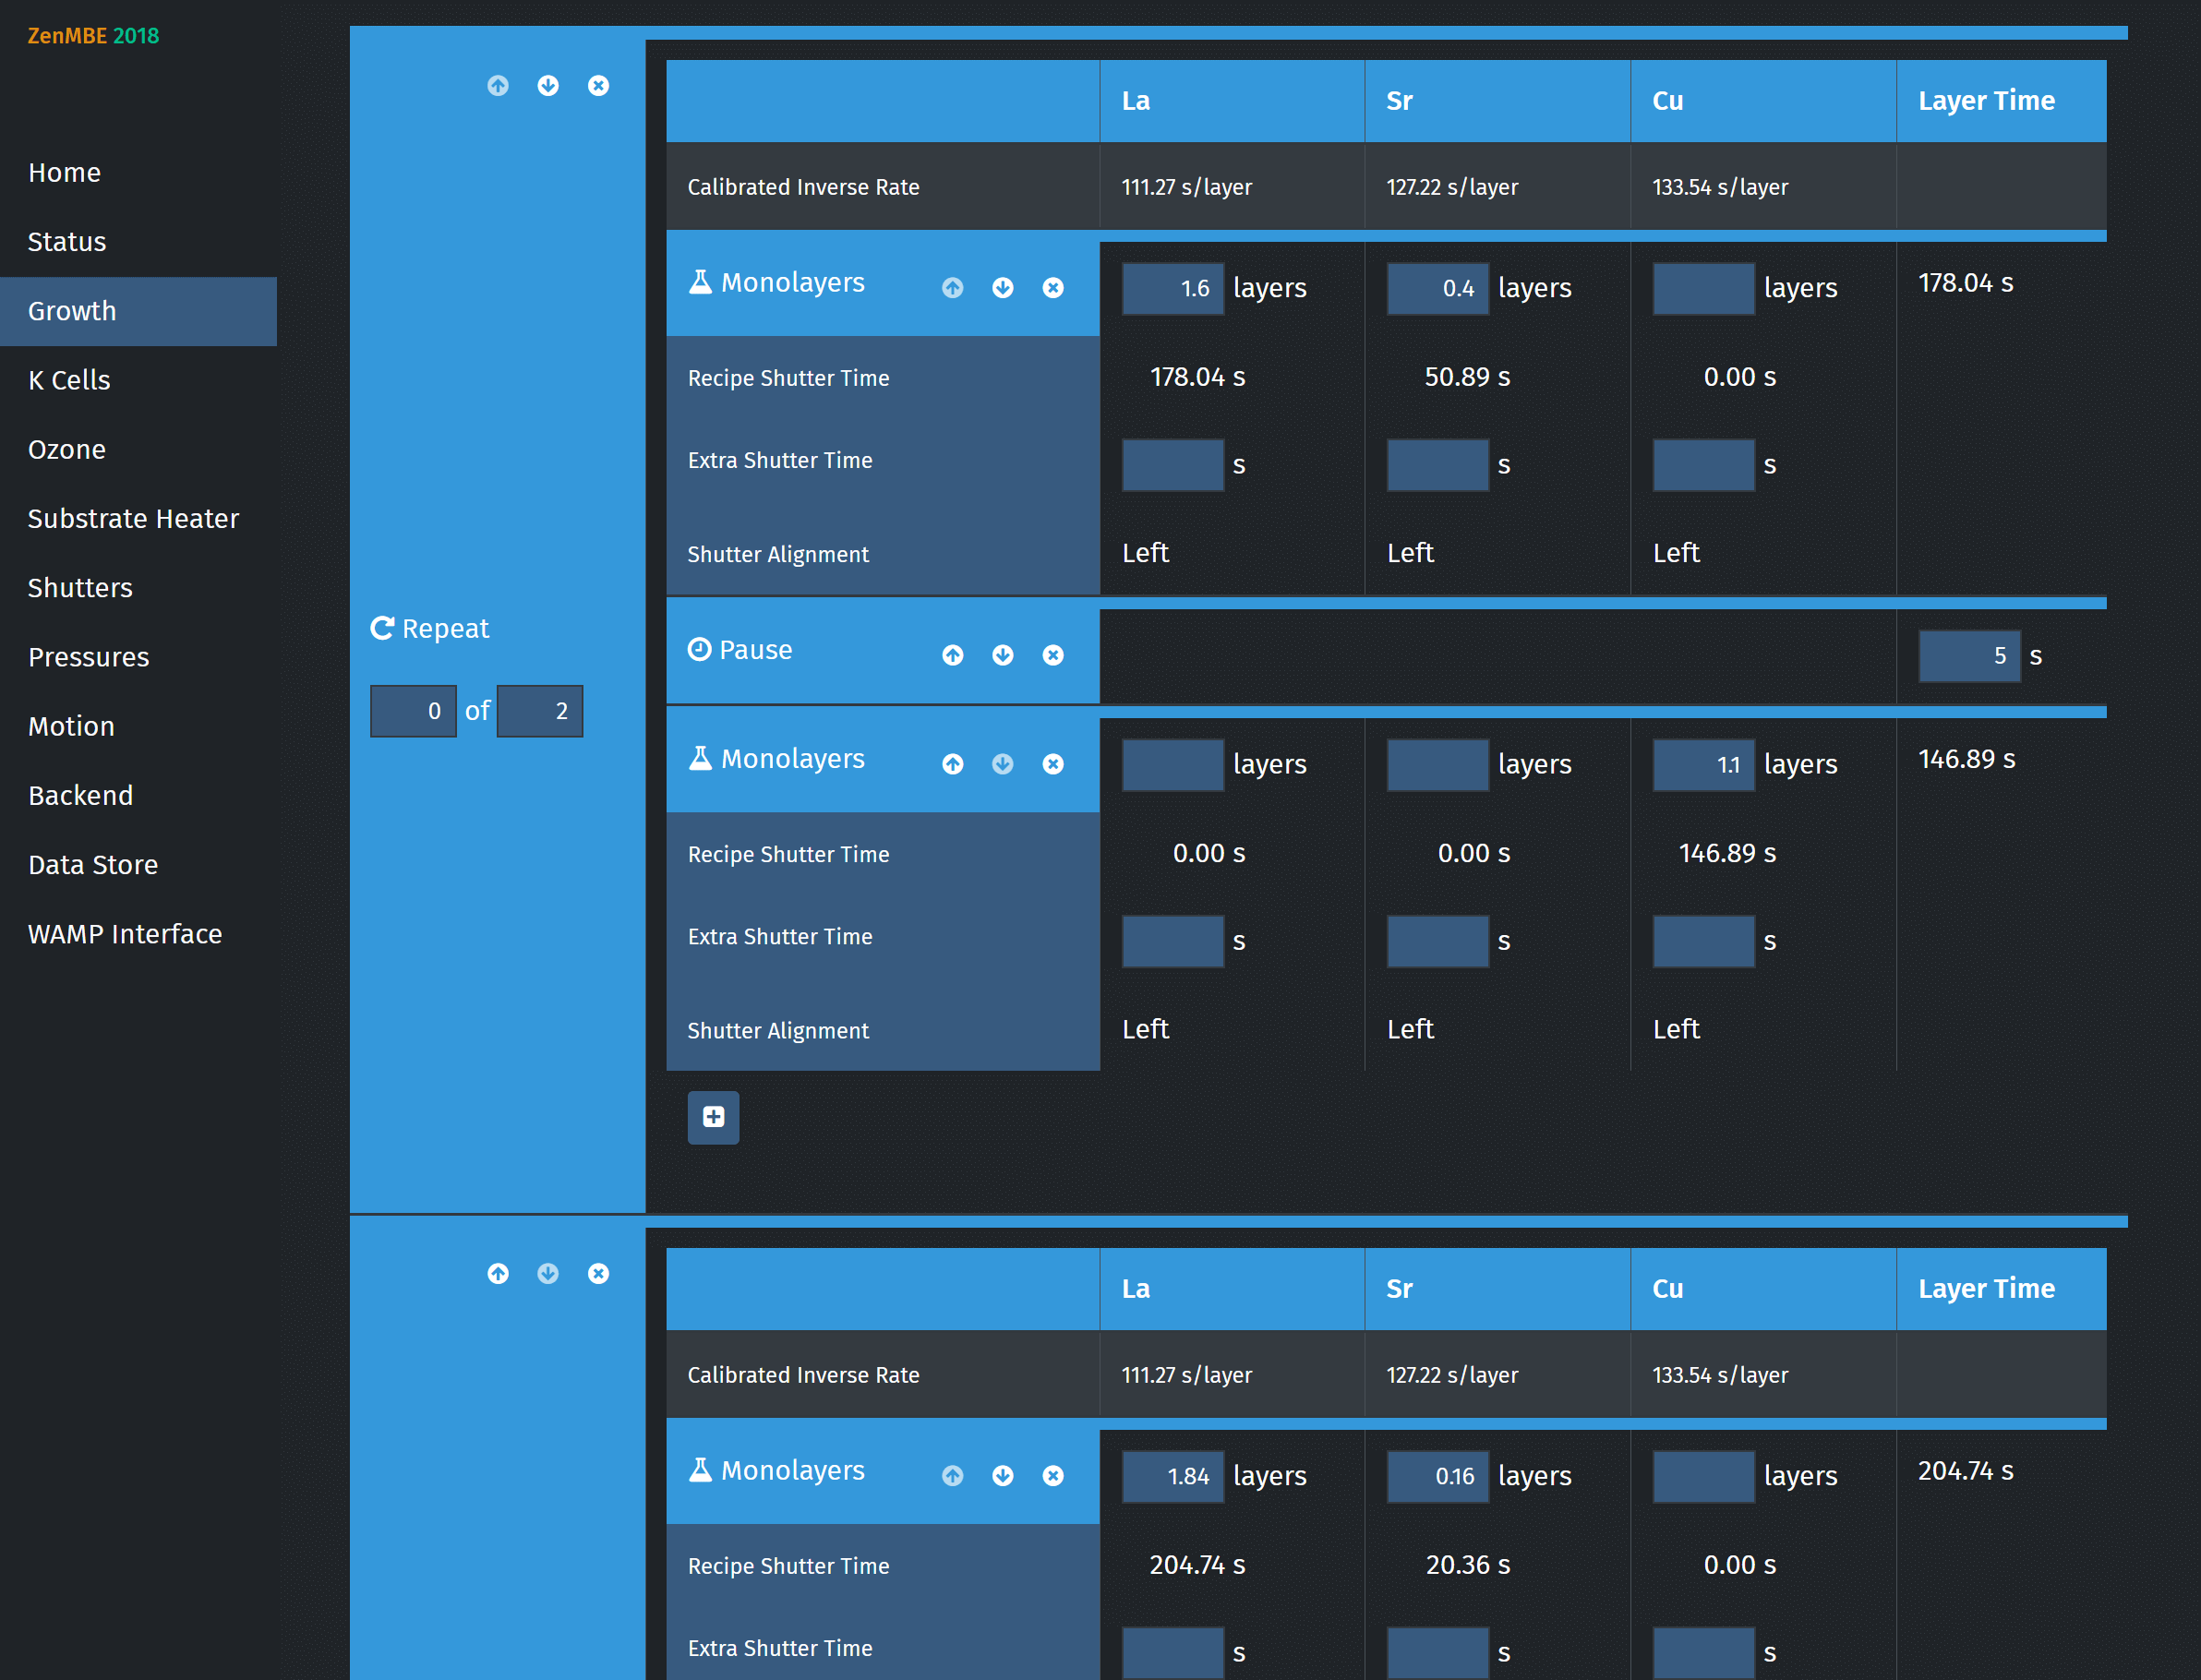Click La Extra Shutter Time field, first step
The width and height of the screenshot is (2201, 1680).
(1173, 465)
